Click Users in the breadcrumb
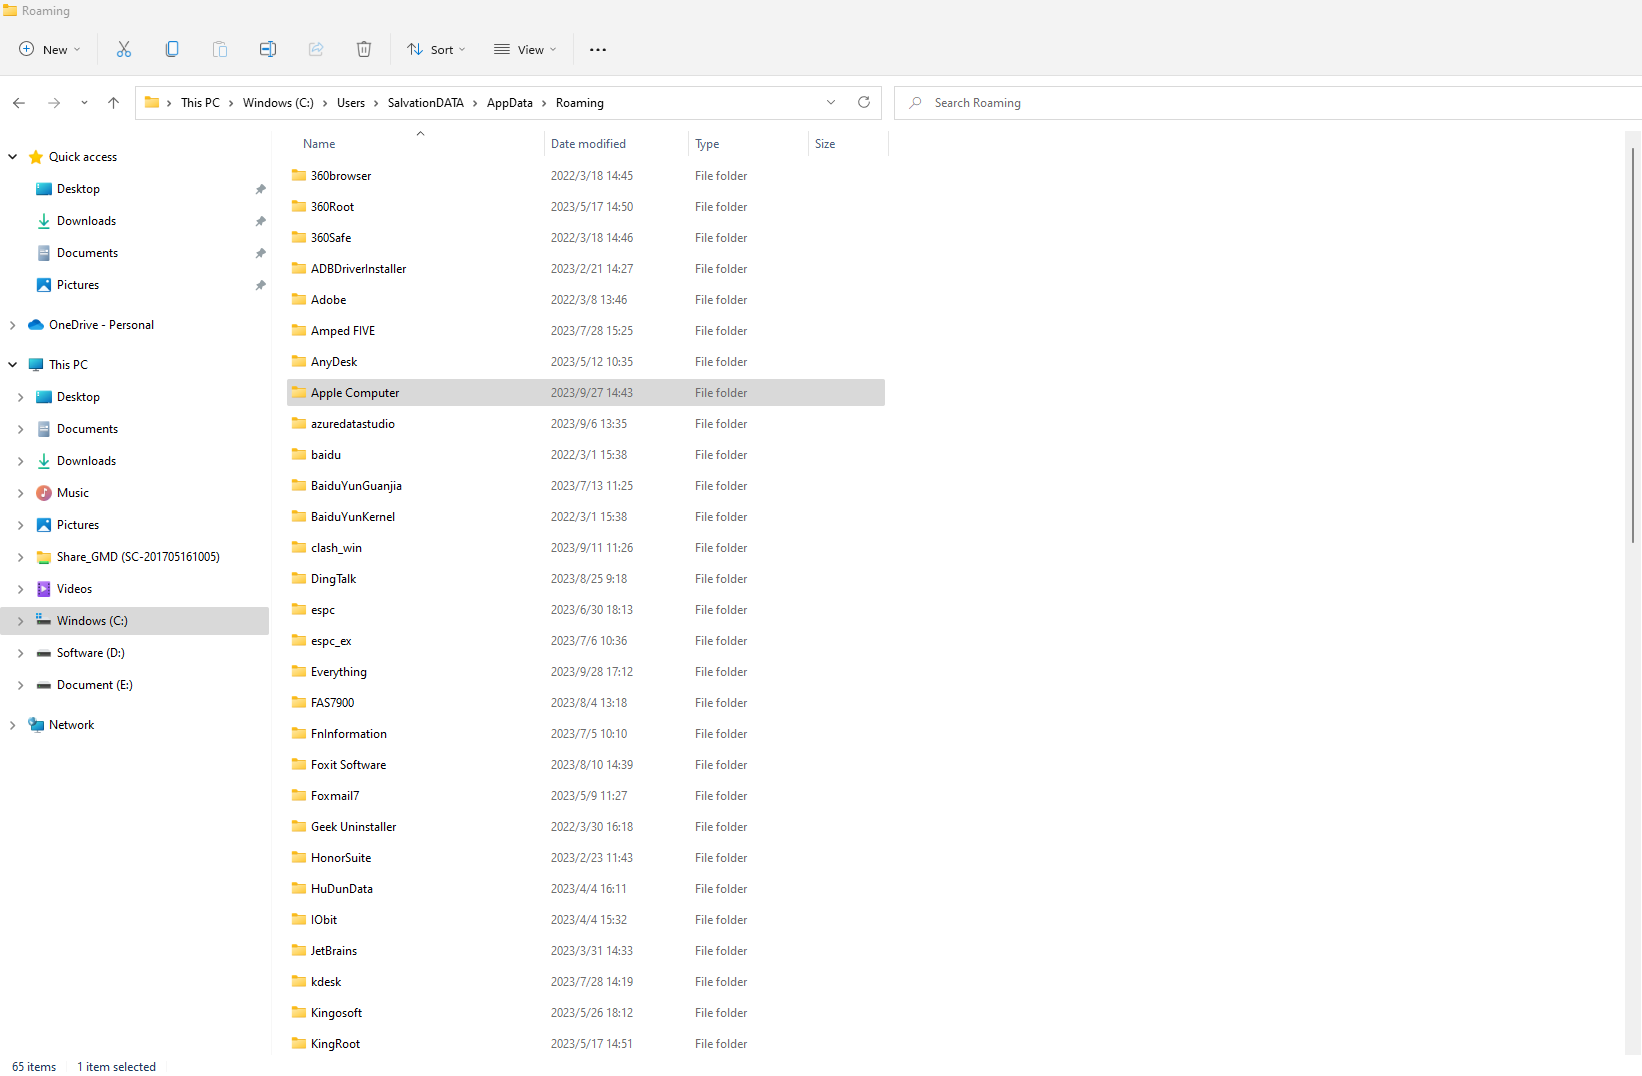Image resolution: width=1642 pixels, height=1076 pixels. [x=351, y=103]
